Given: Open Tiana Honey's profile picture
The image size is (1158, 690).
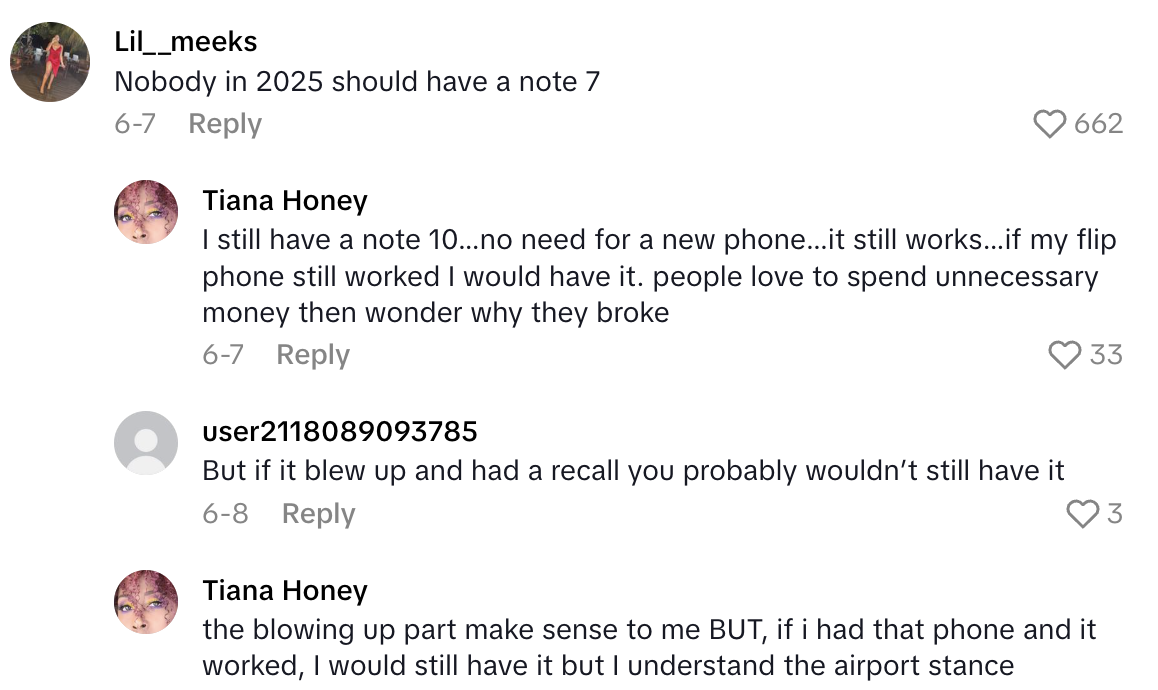Looking at the screenshot, I should (145, 212).
